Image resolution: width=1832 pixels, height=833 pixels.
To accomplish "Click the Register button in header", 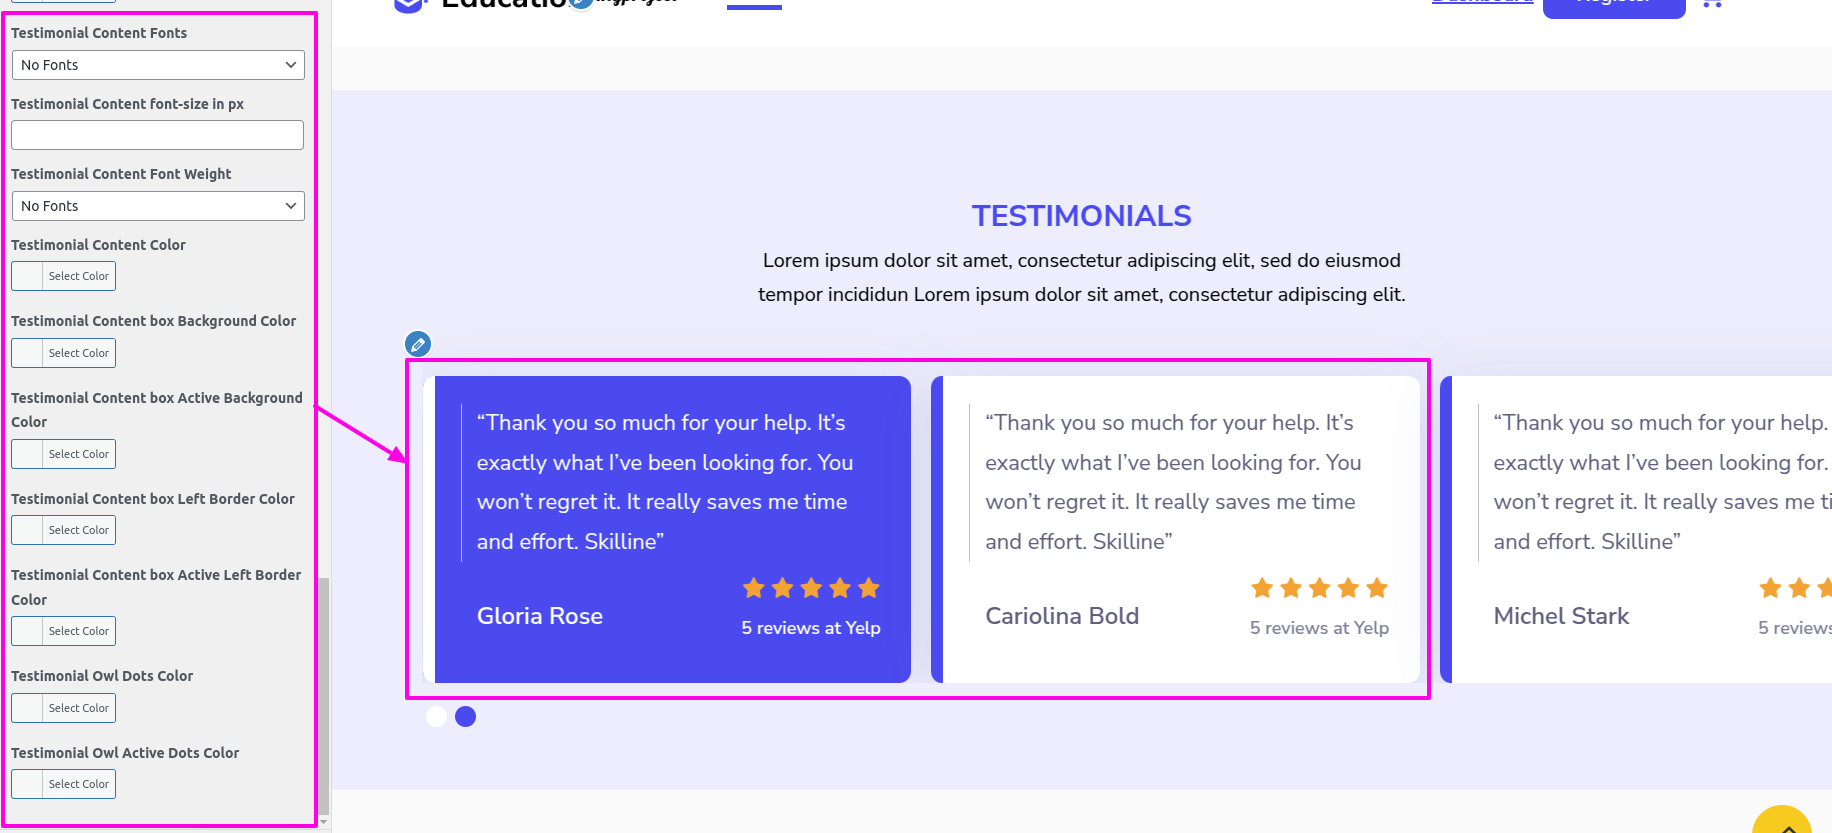I will click(1613, 6).
